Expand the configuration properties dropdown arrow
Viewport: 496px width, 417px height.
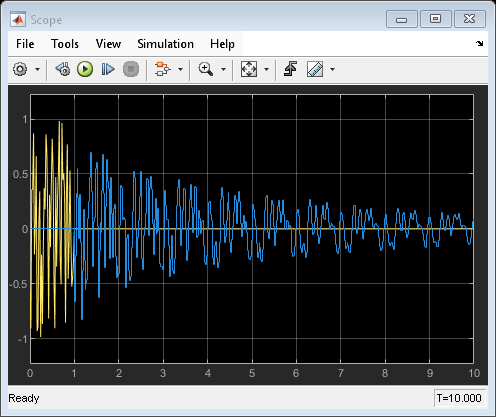pos(37,69)
